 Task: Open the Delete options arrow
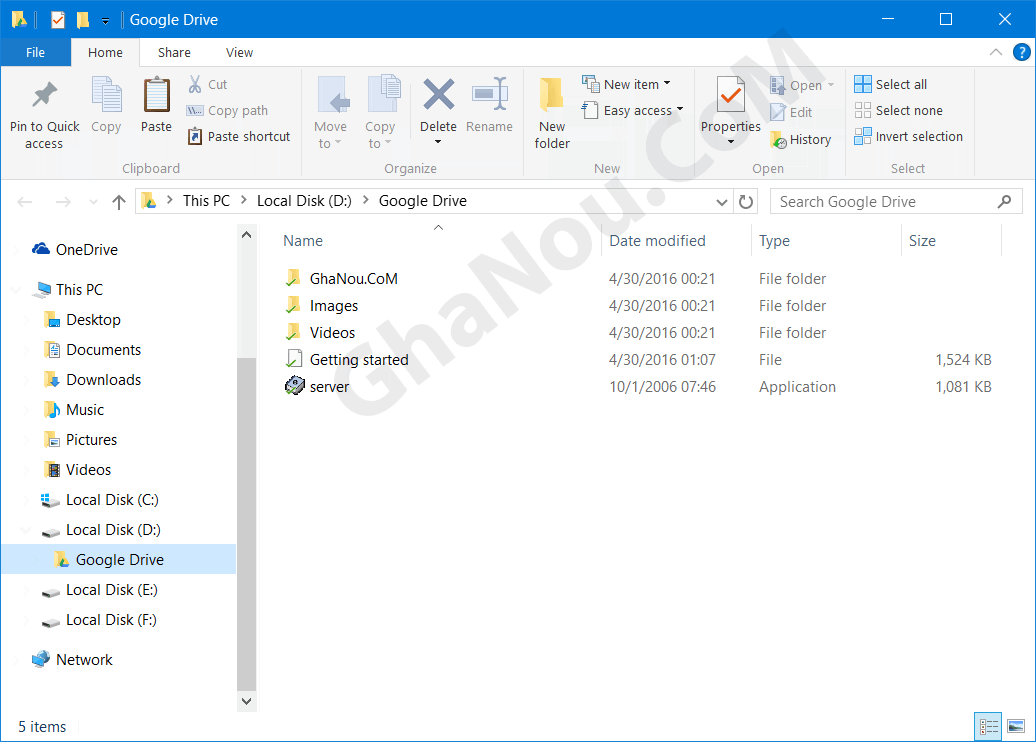(x=437, y=142)
